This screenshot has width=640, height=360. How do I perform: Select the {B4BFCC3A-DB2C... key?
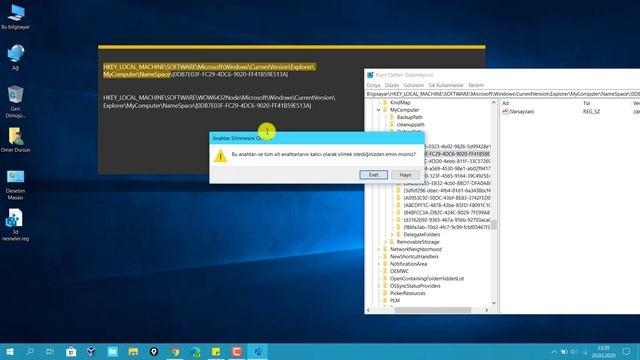click(x=447, y=213)
